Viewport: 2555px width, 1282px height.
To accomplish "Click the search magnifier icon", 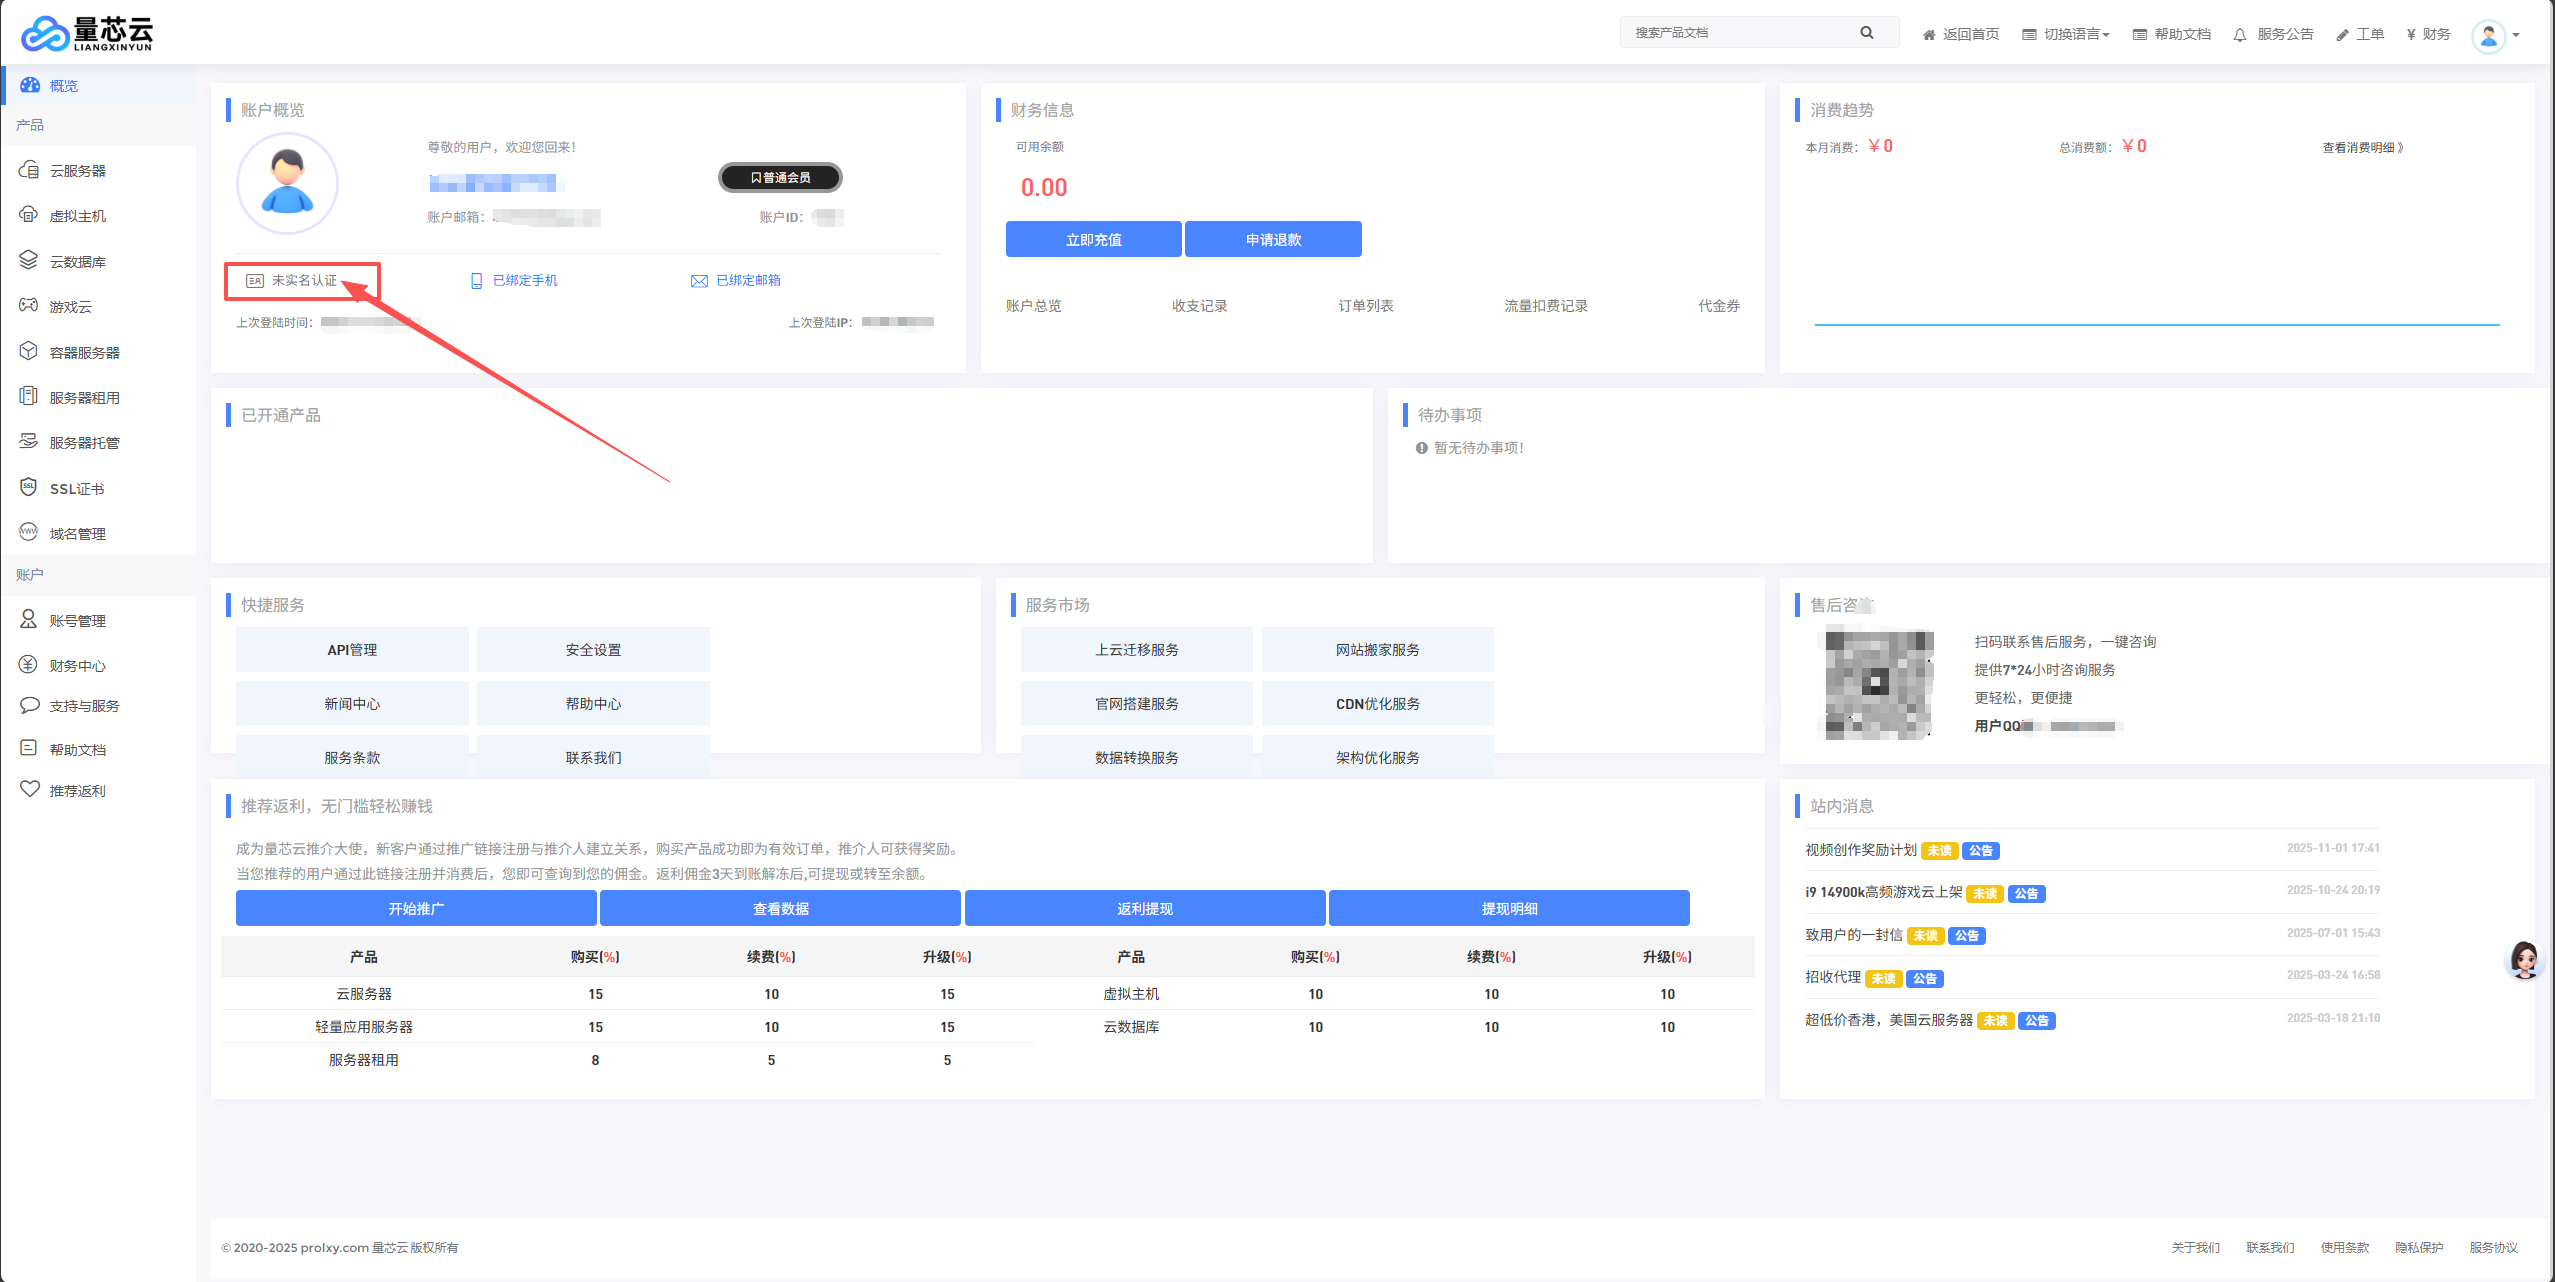I will [1866, 33].
